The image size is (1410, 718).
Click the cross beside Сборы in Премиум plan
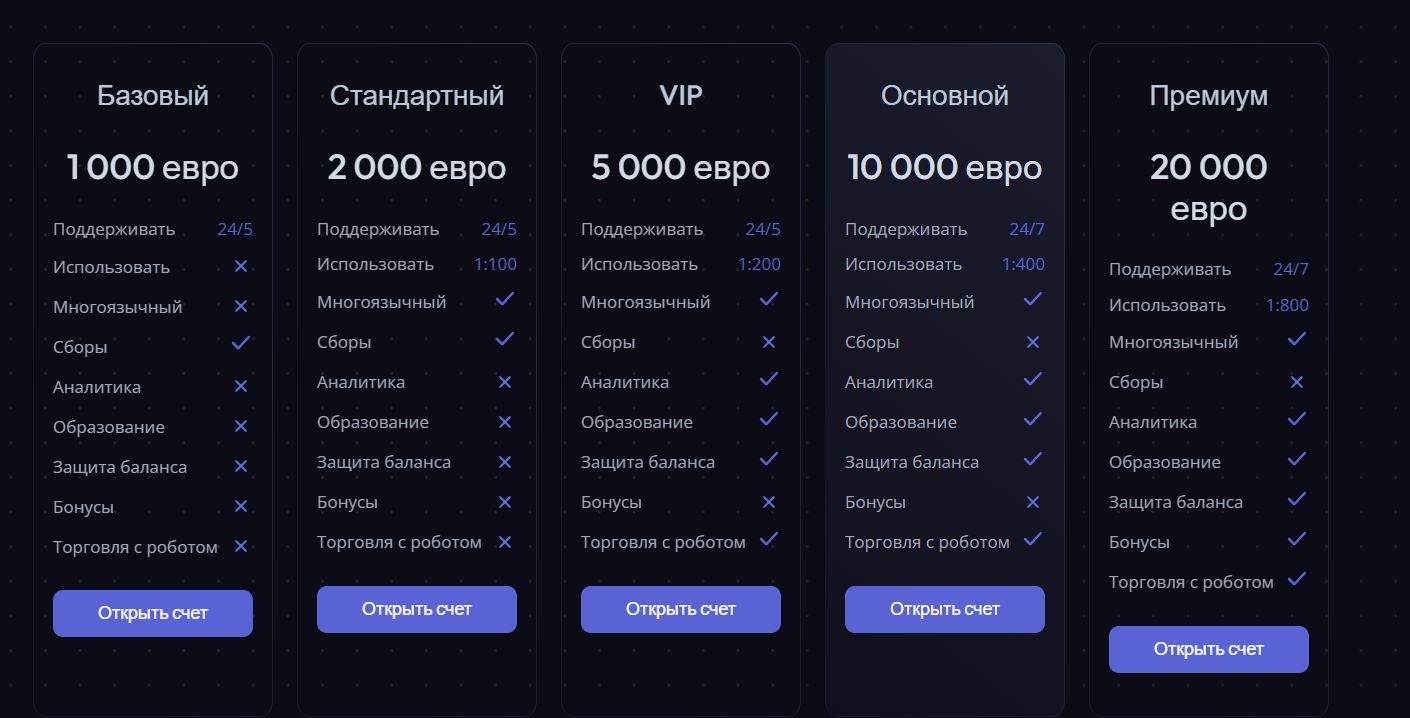click(x=1297, y=382)
